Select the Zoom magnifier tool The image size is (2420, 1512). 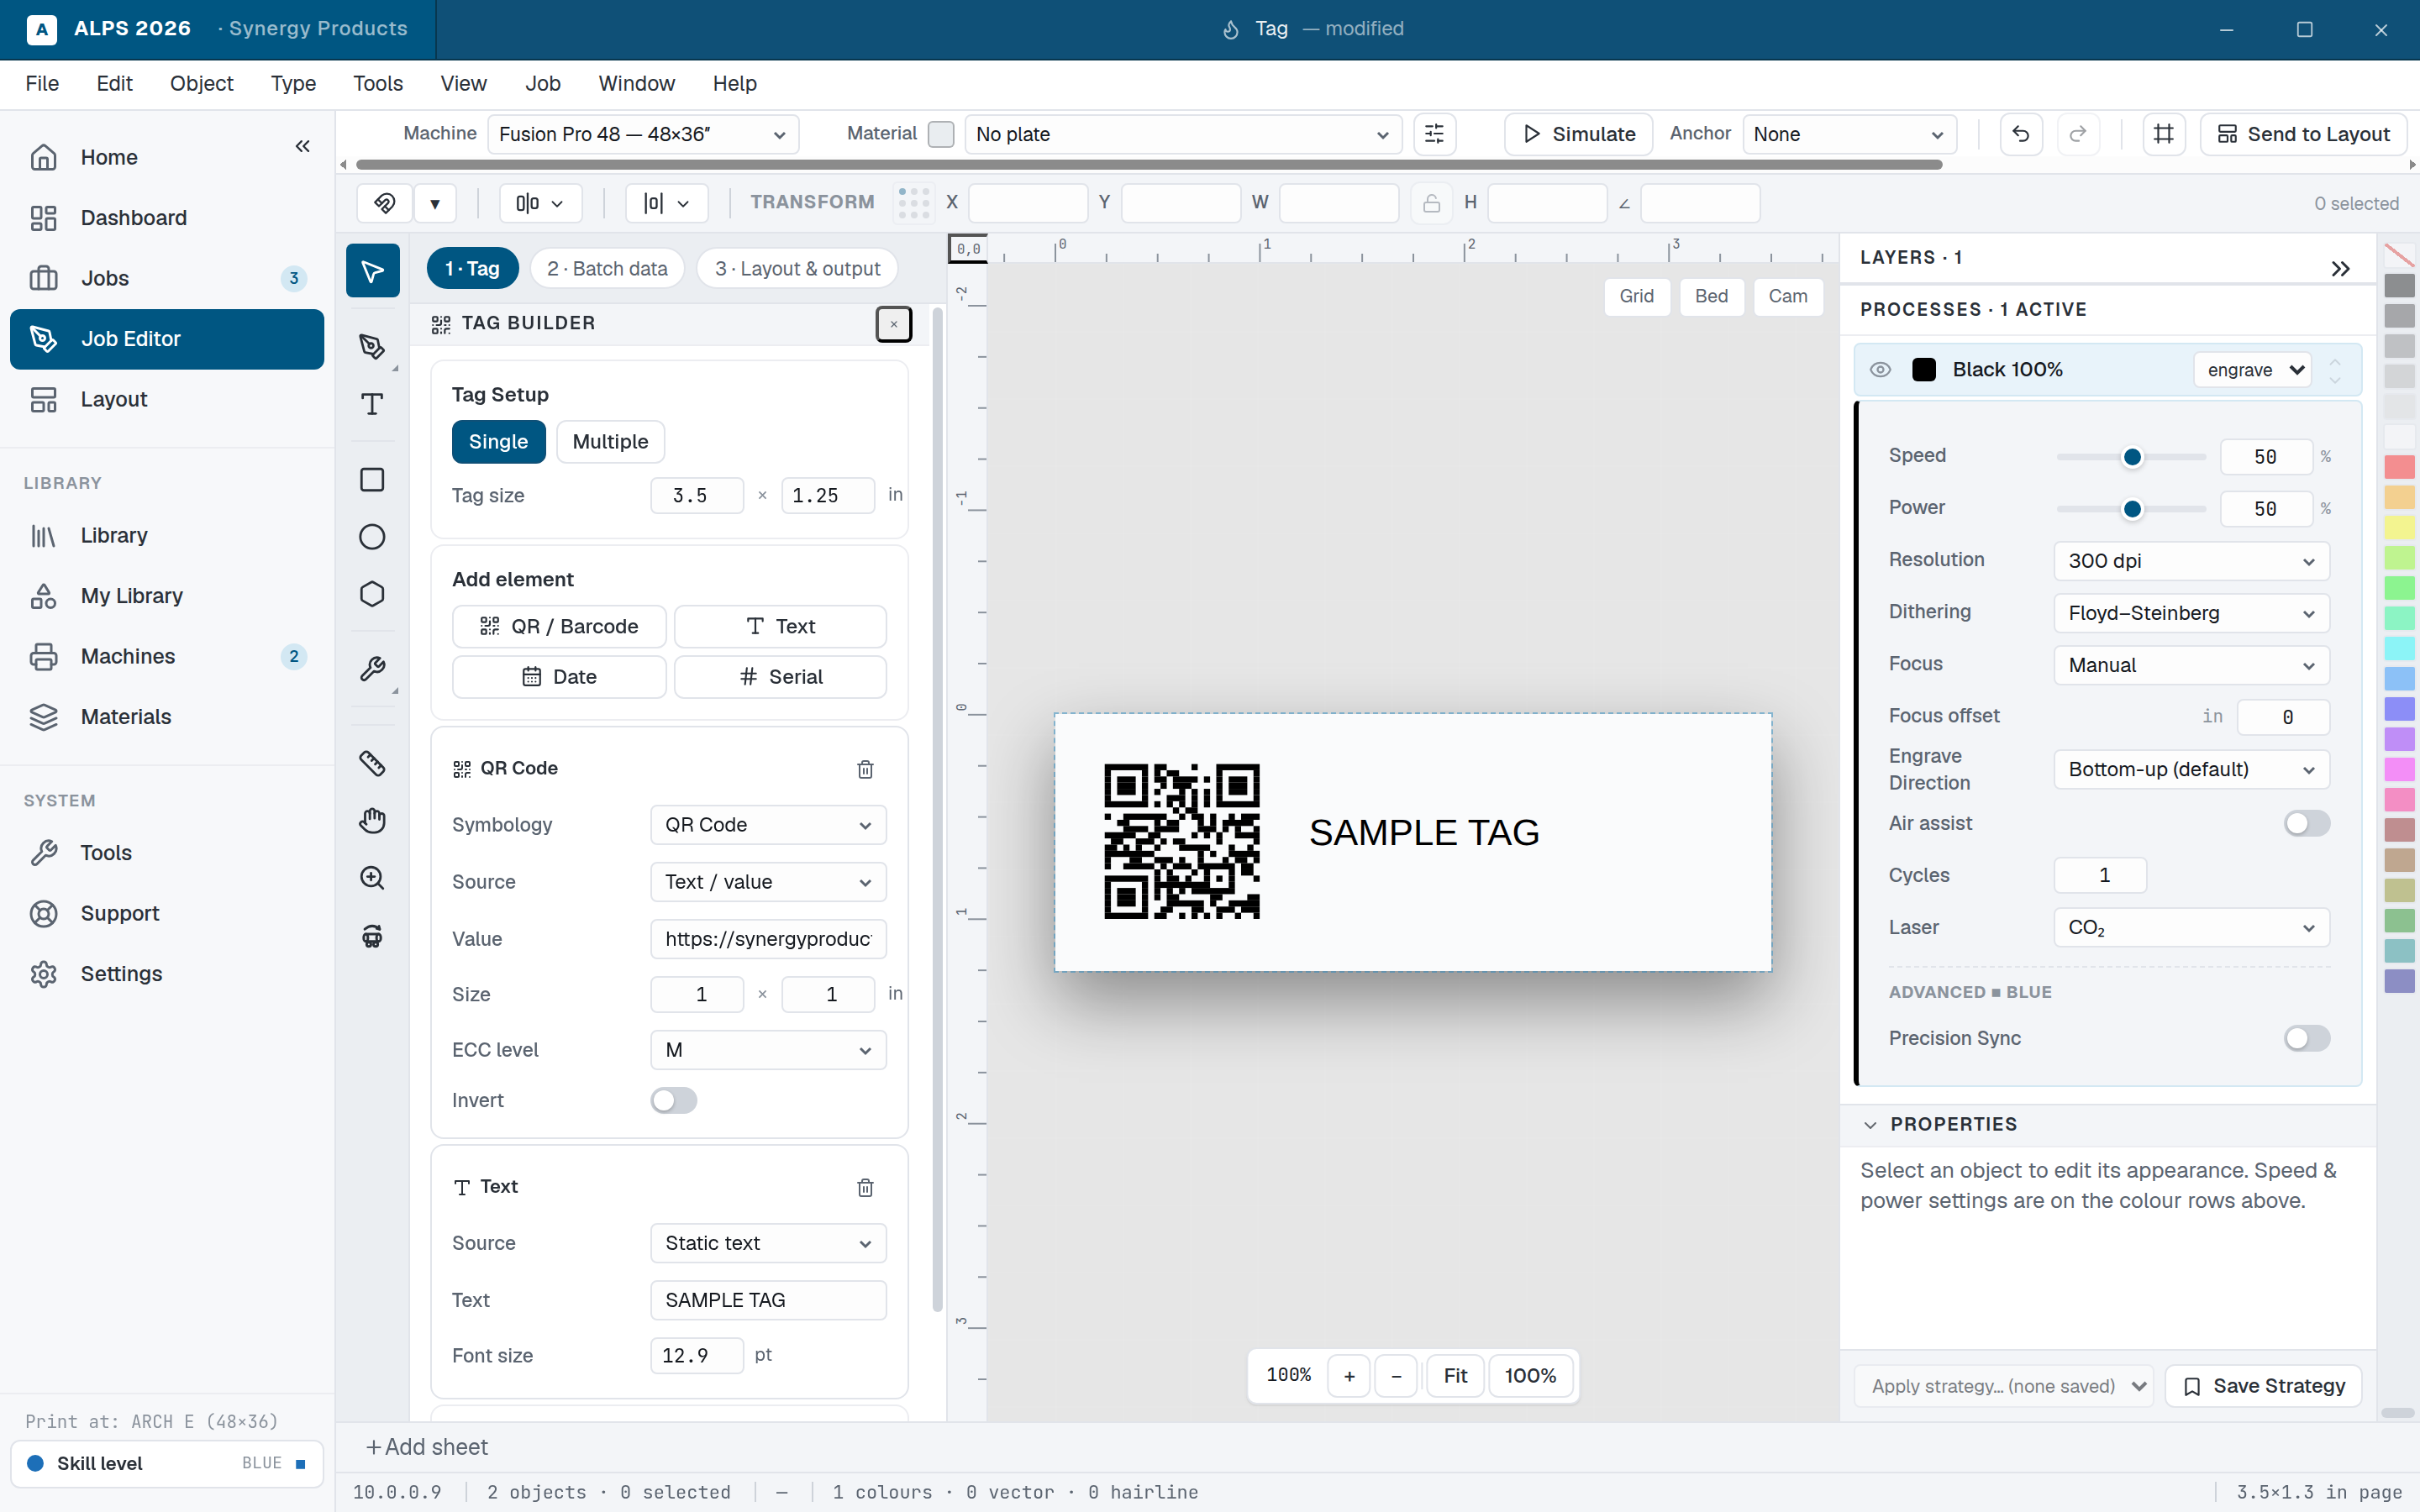[372, 878]
